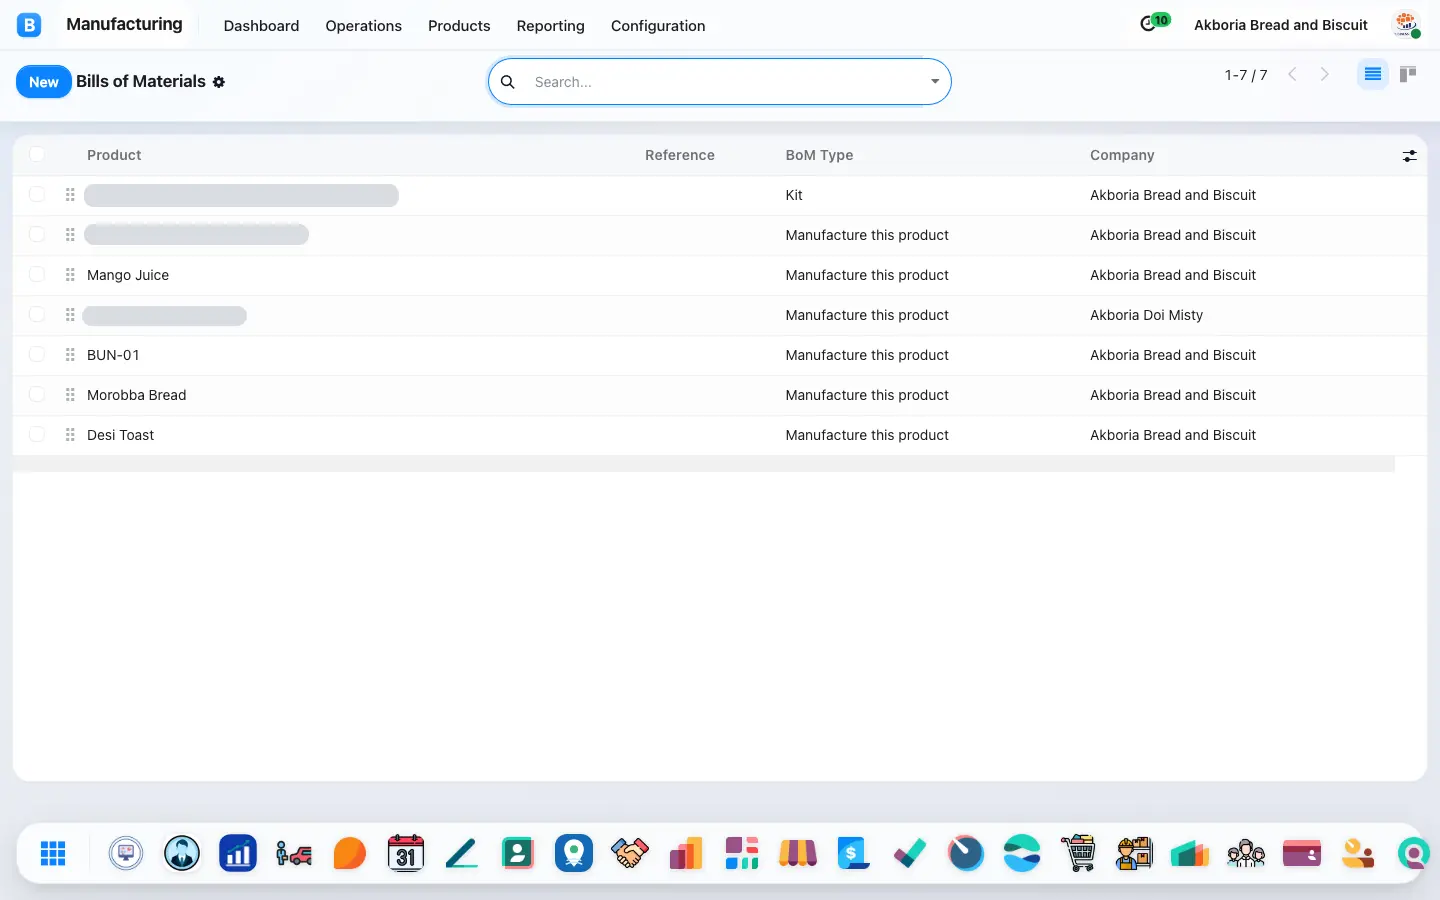This screenshot has width=1440, height=900.
Task: Click the Manufacturing app logo icon
Action: pyautogui.click(x=29, y=25)
